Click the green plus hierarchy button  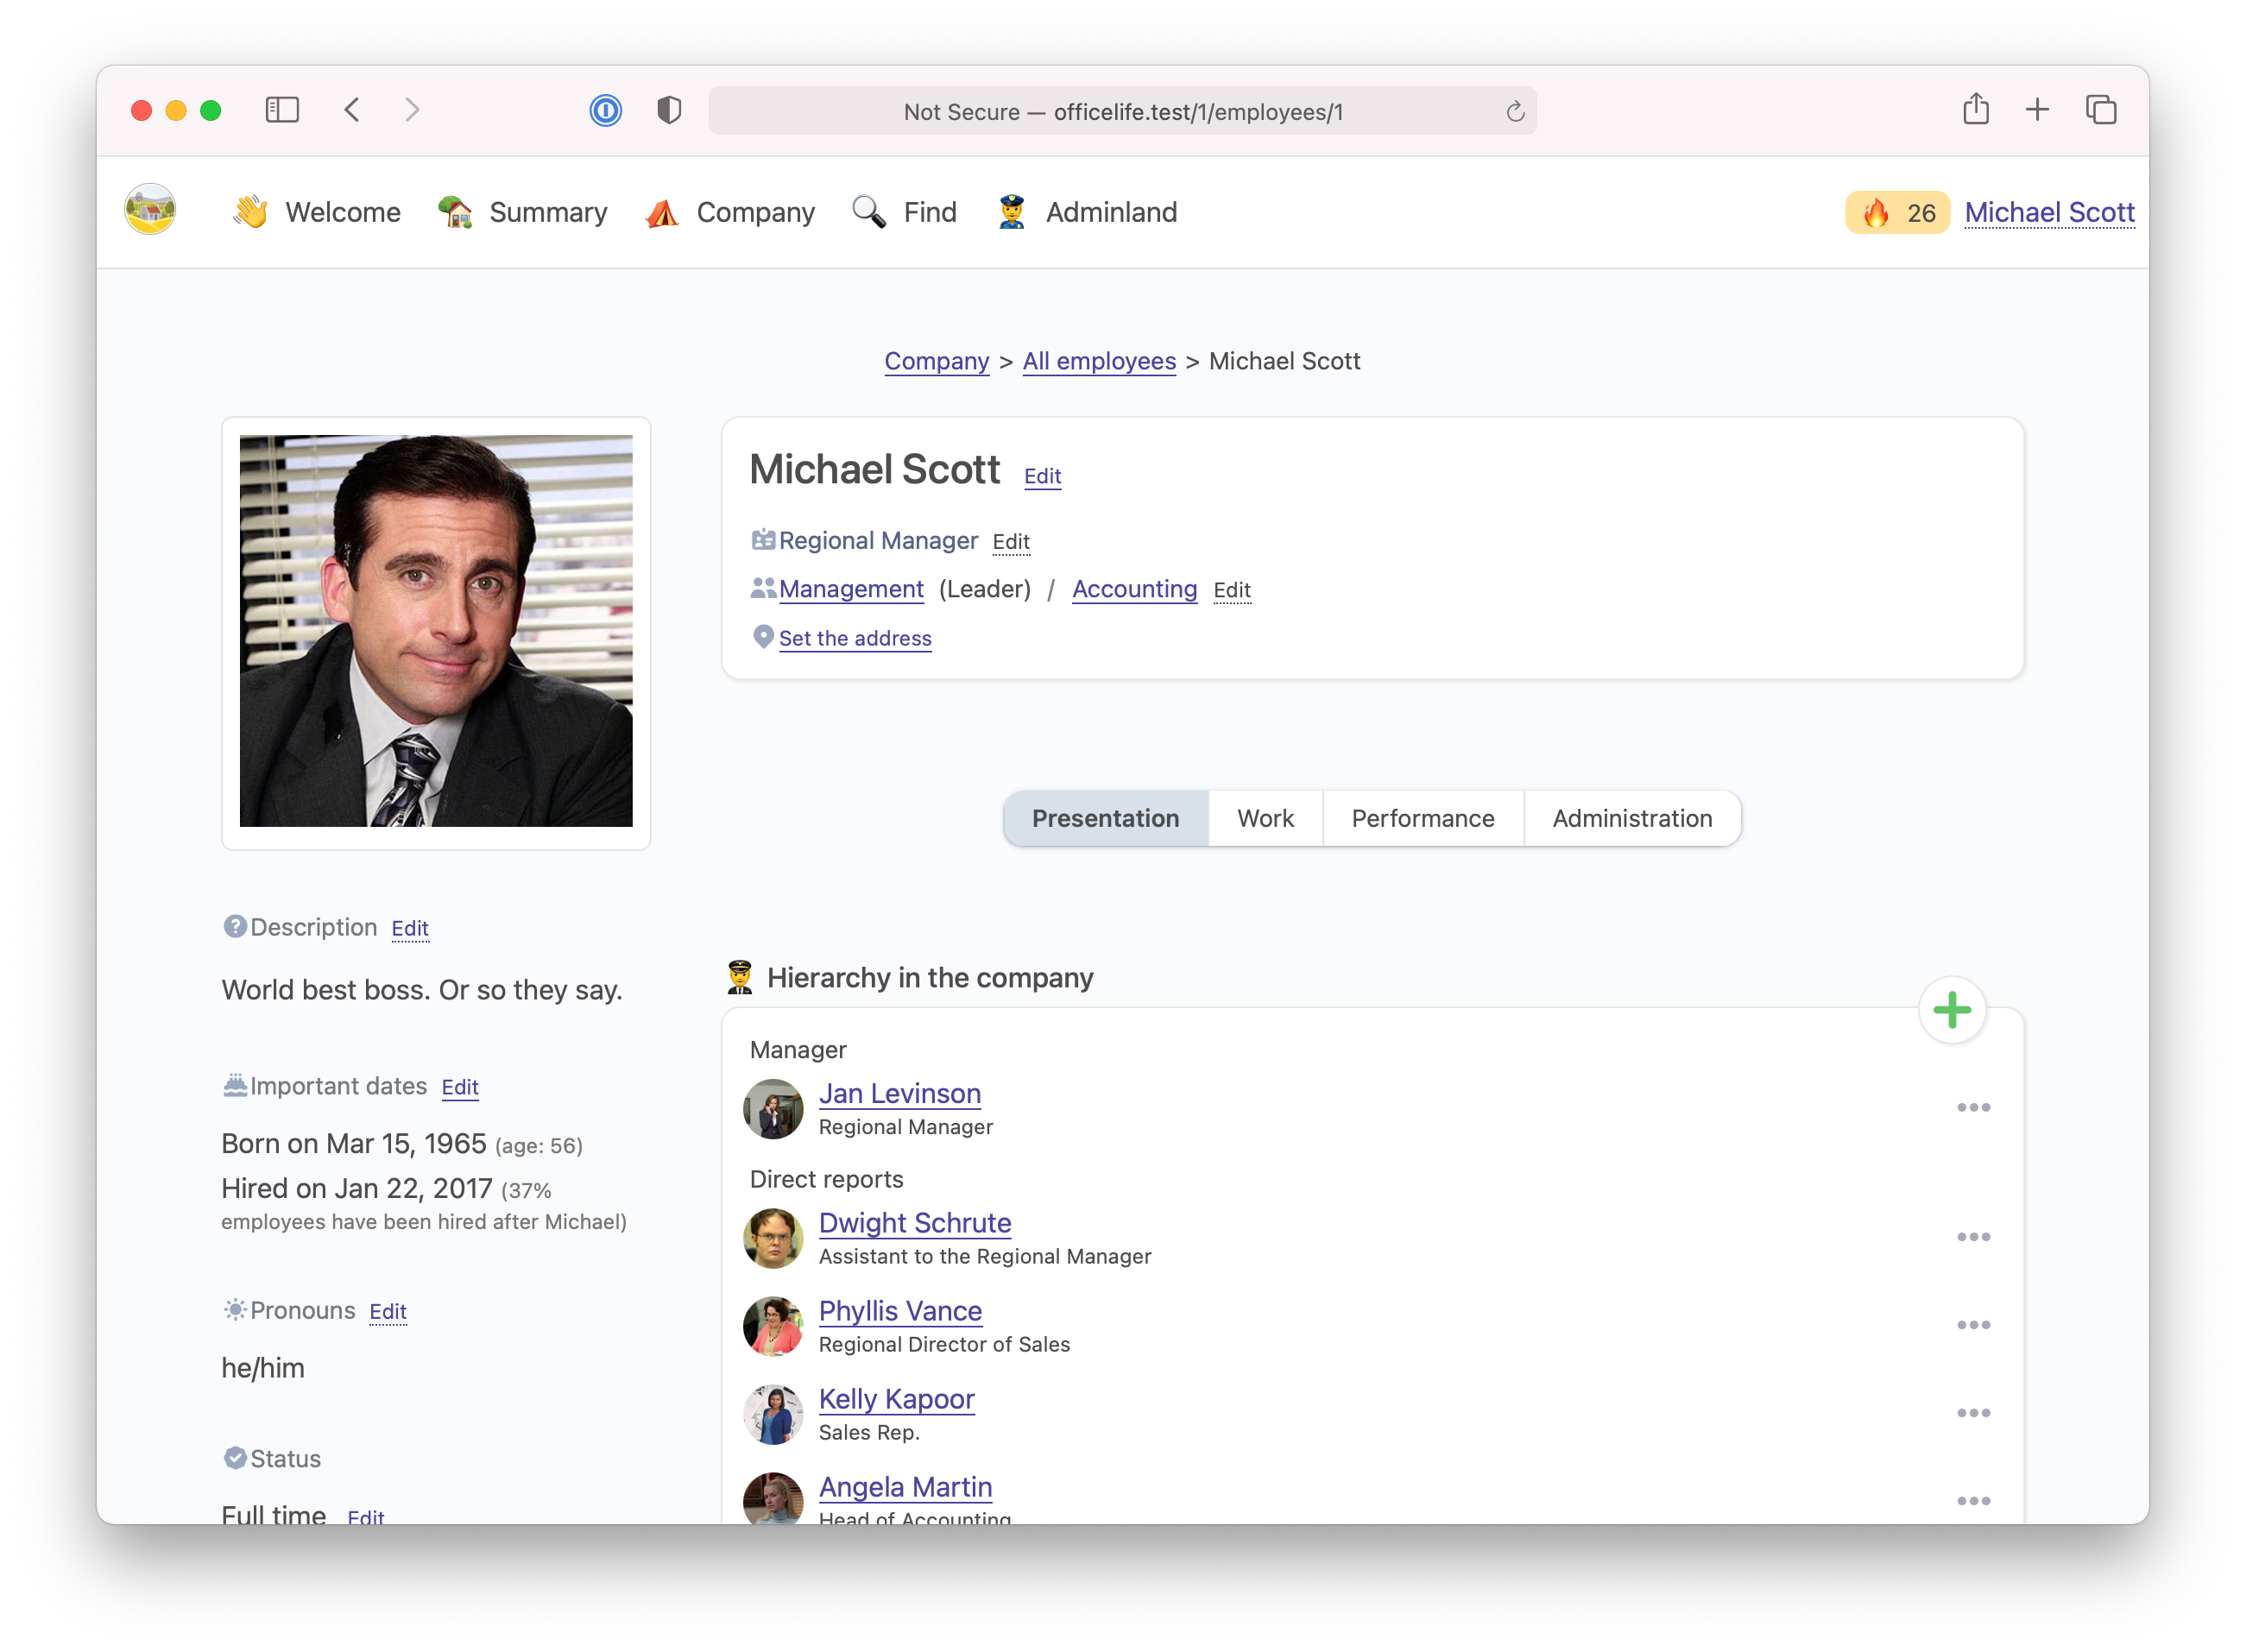(x=1951, y=1010)
